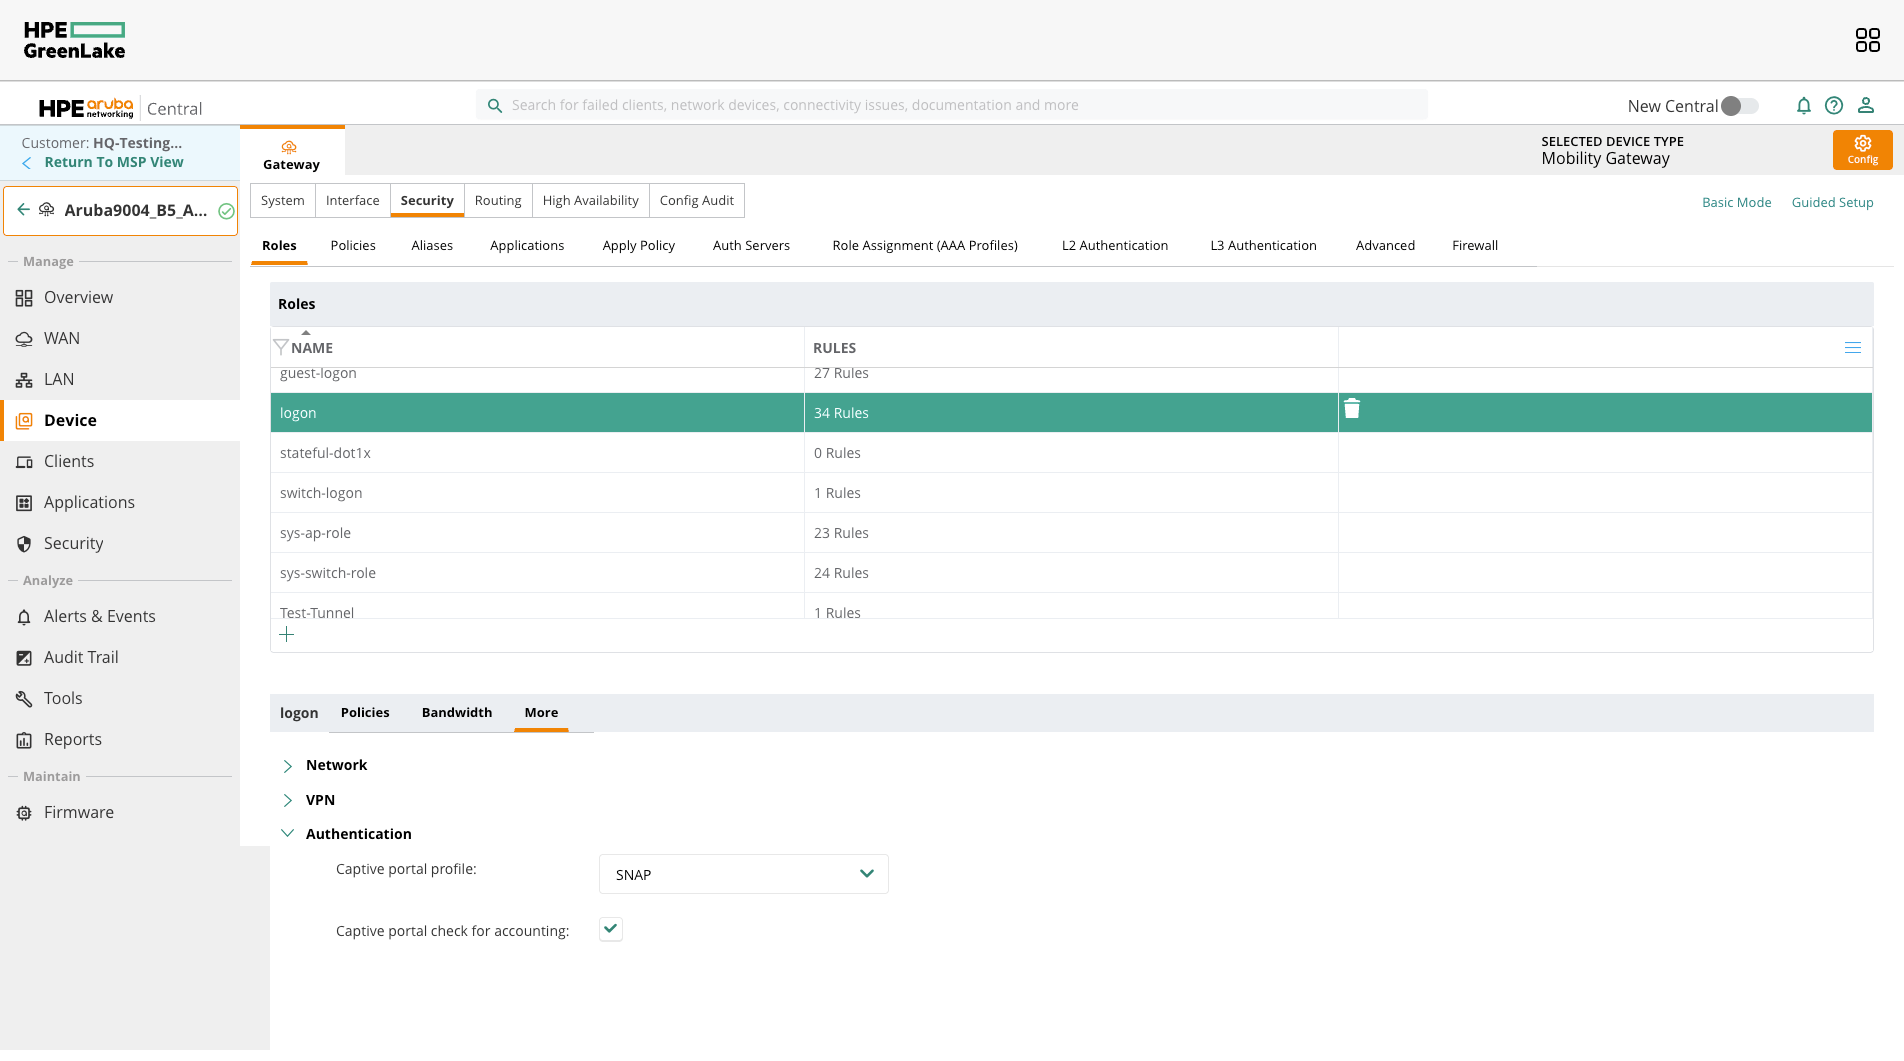Viewport: 1904px width, 1061px height.
Task: Open the notifications bell icon
Action: [1803, 106]
